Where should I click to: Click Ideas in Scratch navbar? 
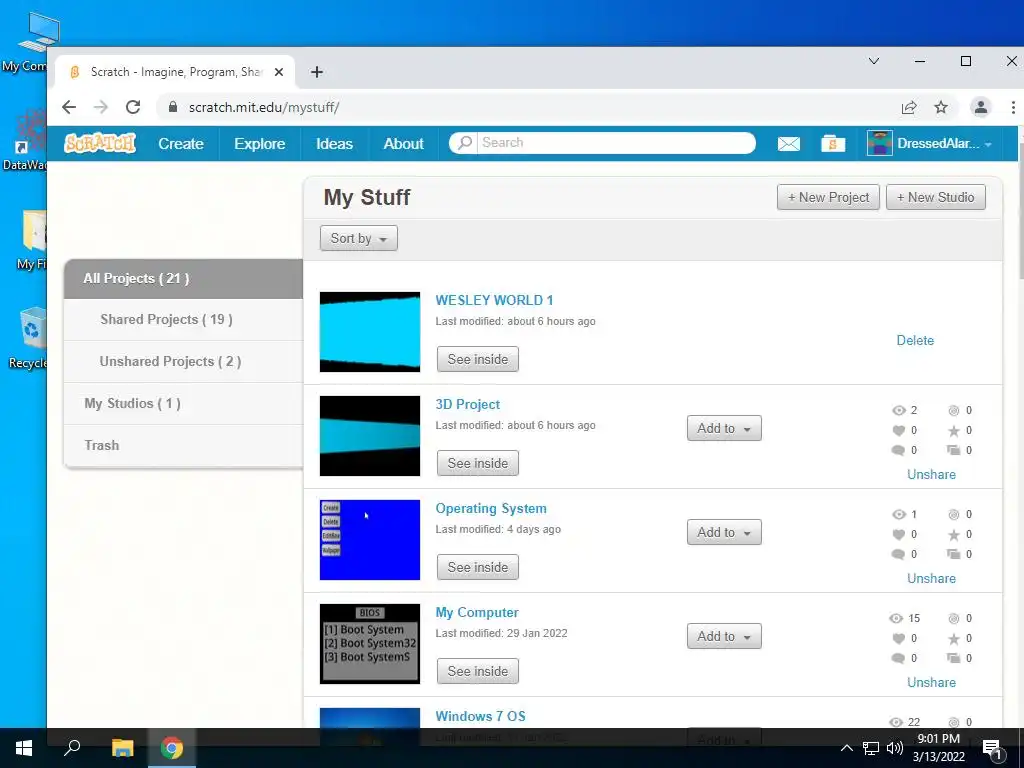click(334, 144)
